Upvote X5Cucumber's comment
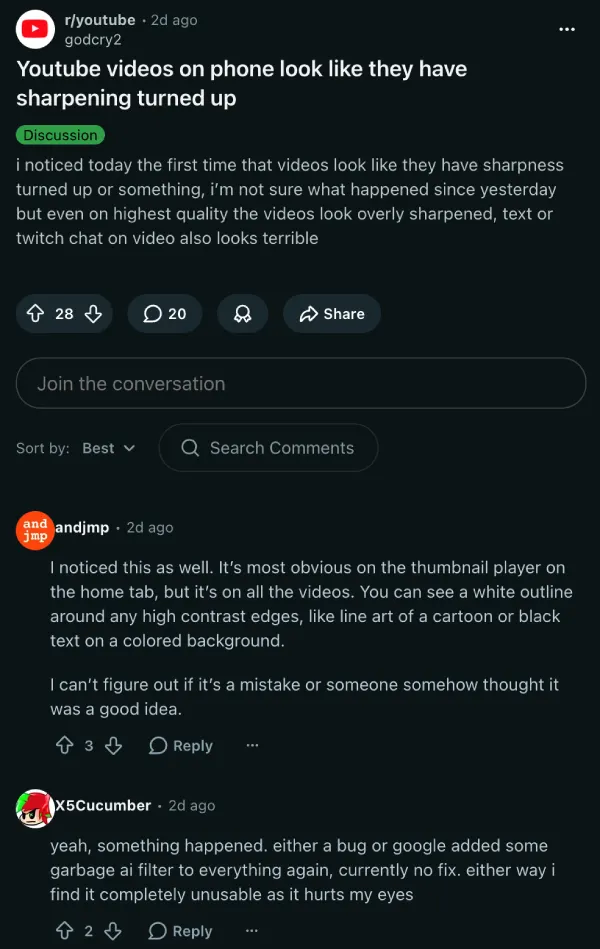 coord(65,931)
